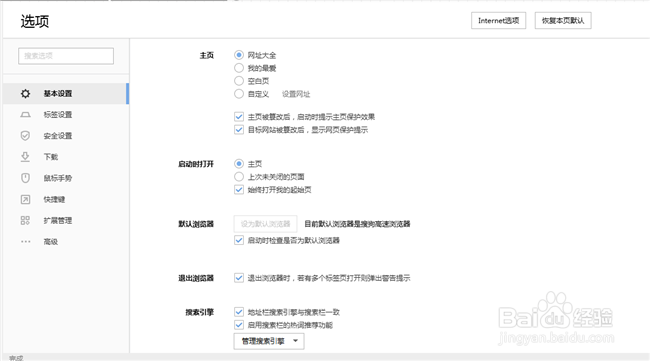Open the 基本设置 section
The height and width of the screenshot is (361, 650).
(x=66, y=94)
